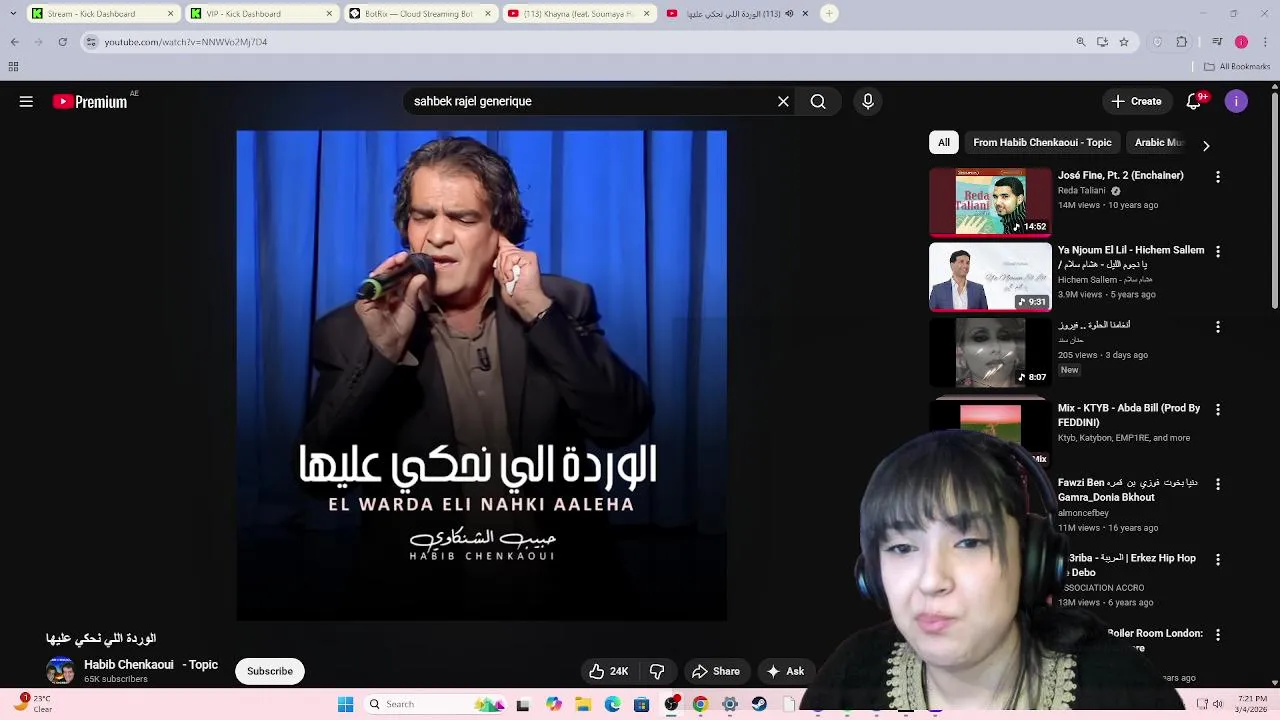Run search with the magnifier button
This screenshot has width=1280, height=720.
pyautogui.click(x=818, y=101)
